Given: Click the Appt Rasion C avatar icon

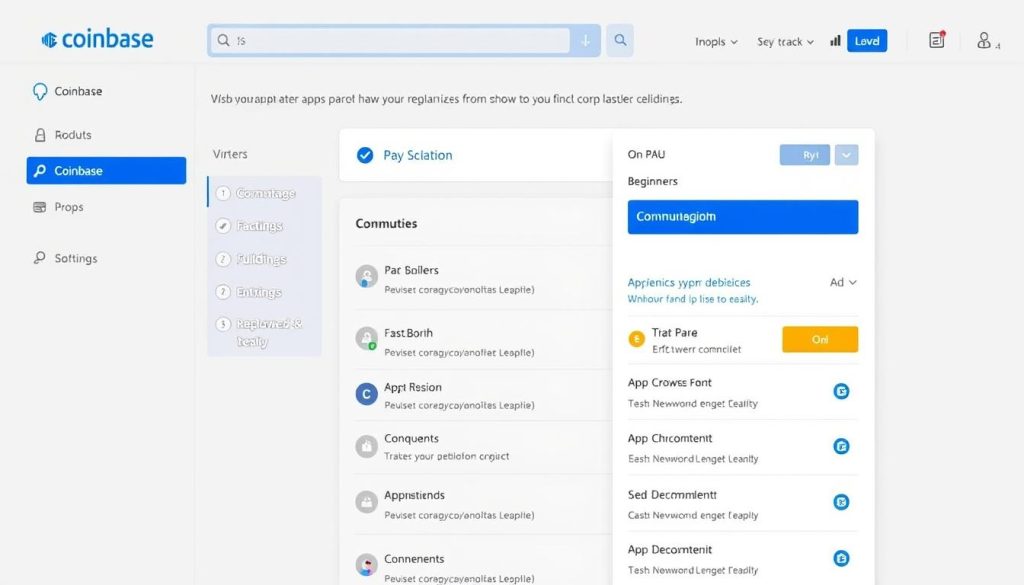Looking at the screenshot, I should pos(366,394).
